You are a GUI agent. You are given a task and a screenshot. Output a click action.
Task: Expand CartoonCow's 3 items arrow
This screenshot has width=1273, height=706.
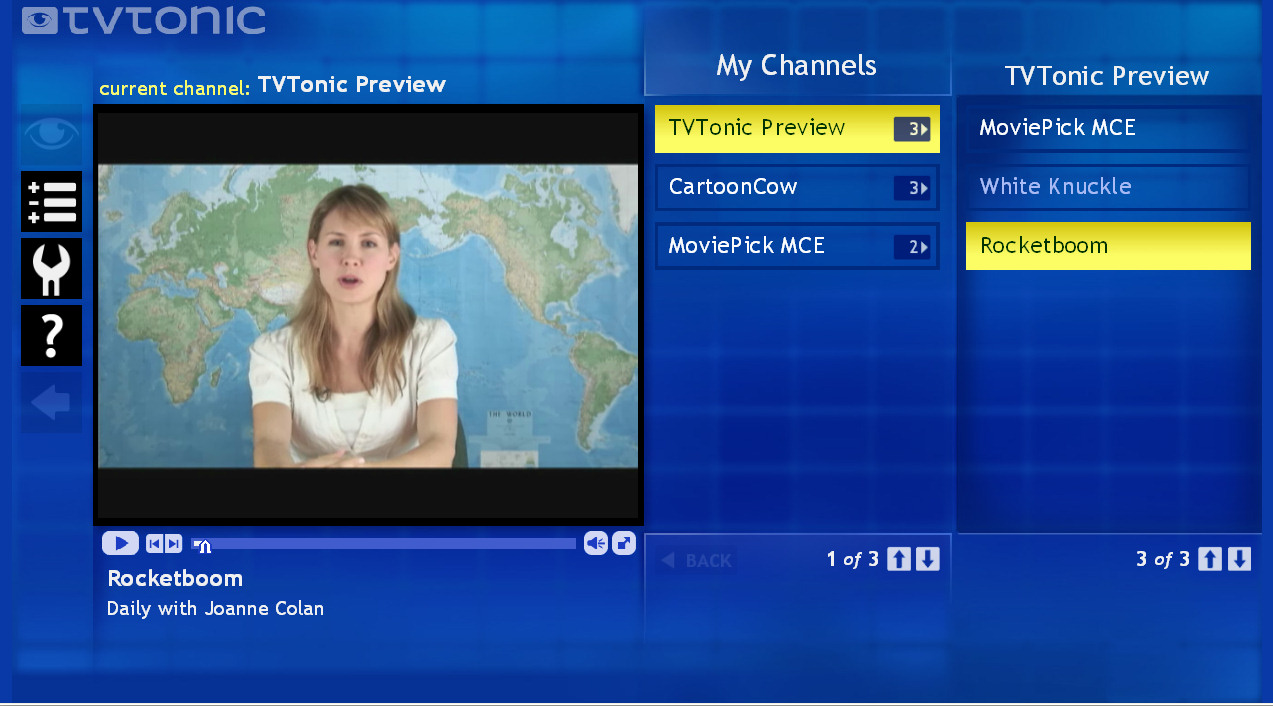point(912,188)
